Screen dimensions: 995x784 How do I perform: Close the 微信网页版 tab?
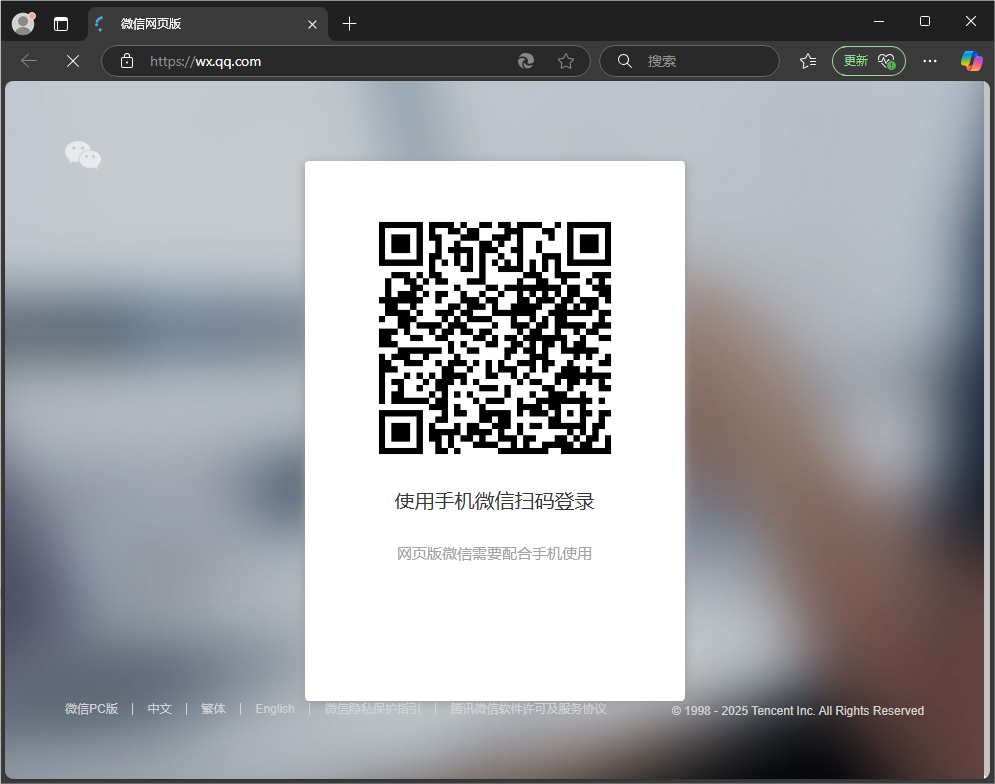[312, 24]
